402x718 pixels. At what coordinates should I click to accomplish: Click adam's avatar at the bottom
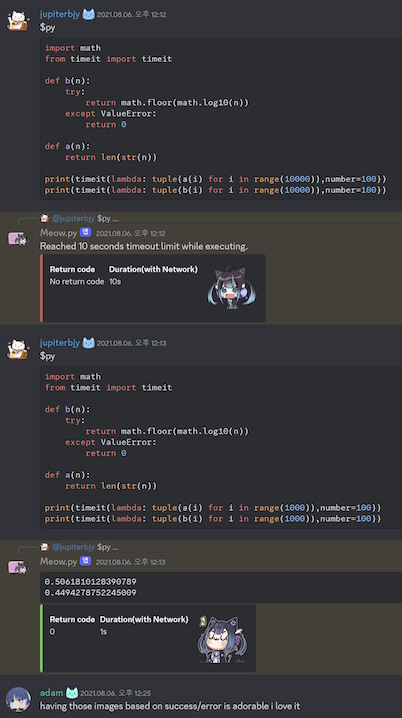pos(18,699)
